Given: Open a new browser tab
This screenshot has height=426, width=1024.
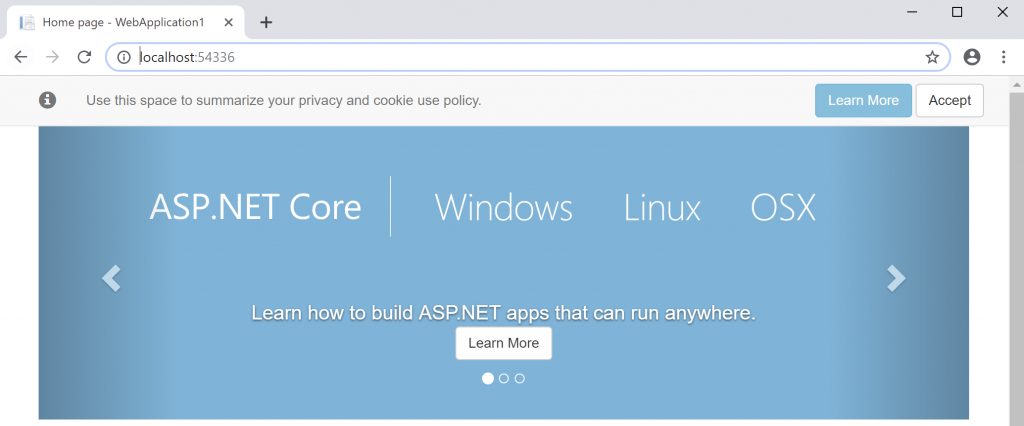Looking at the screenshot, I should click(266, 22).
